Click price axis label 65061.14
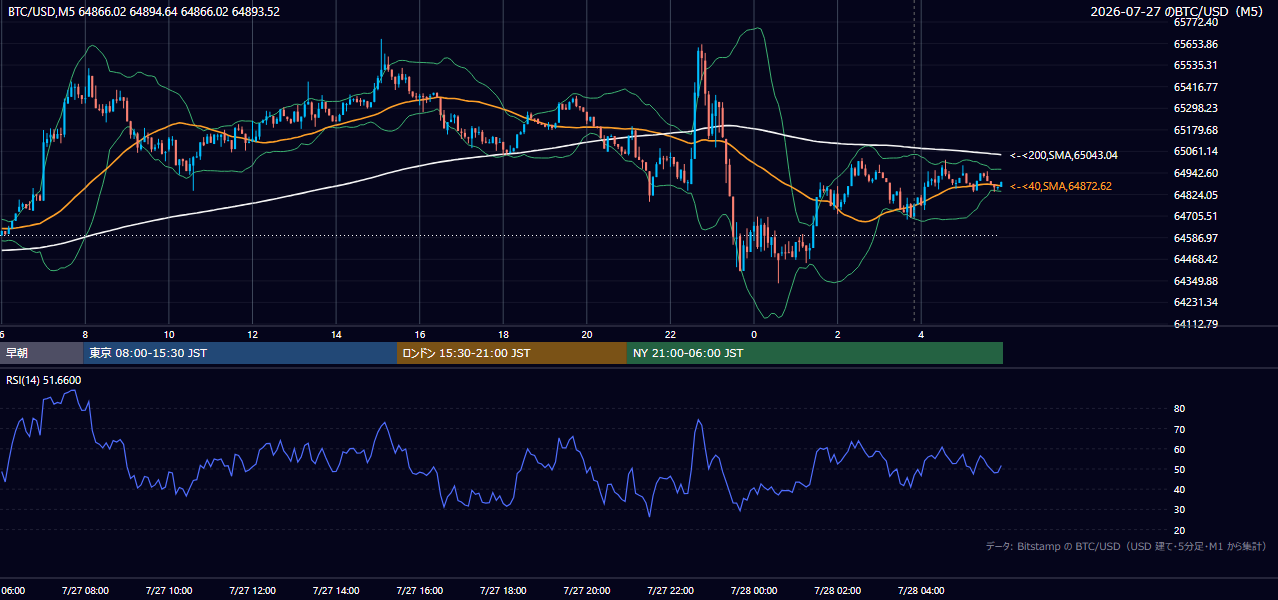The image size is (1278, 600). 1196,151
